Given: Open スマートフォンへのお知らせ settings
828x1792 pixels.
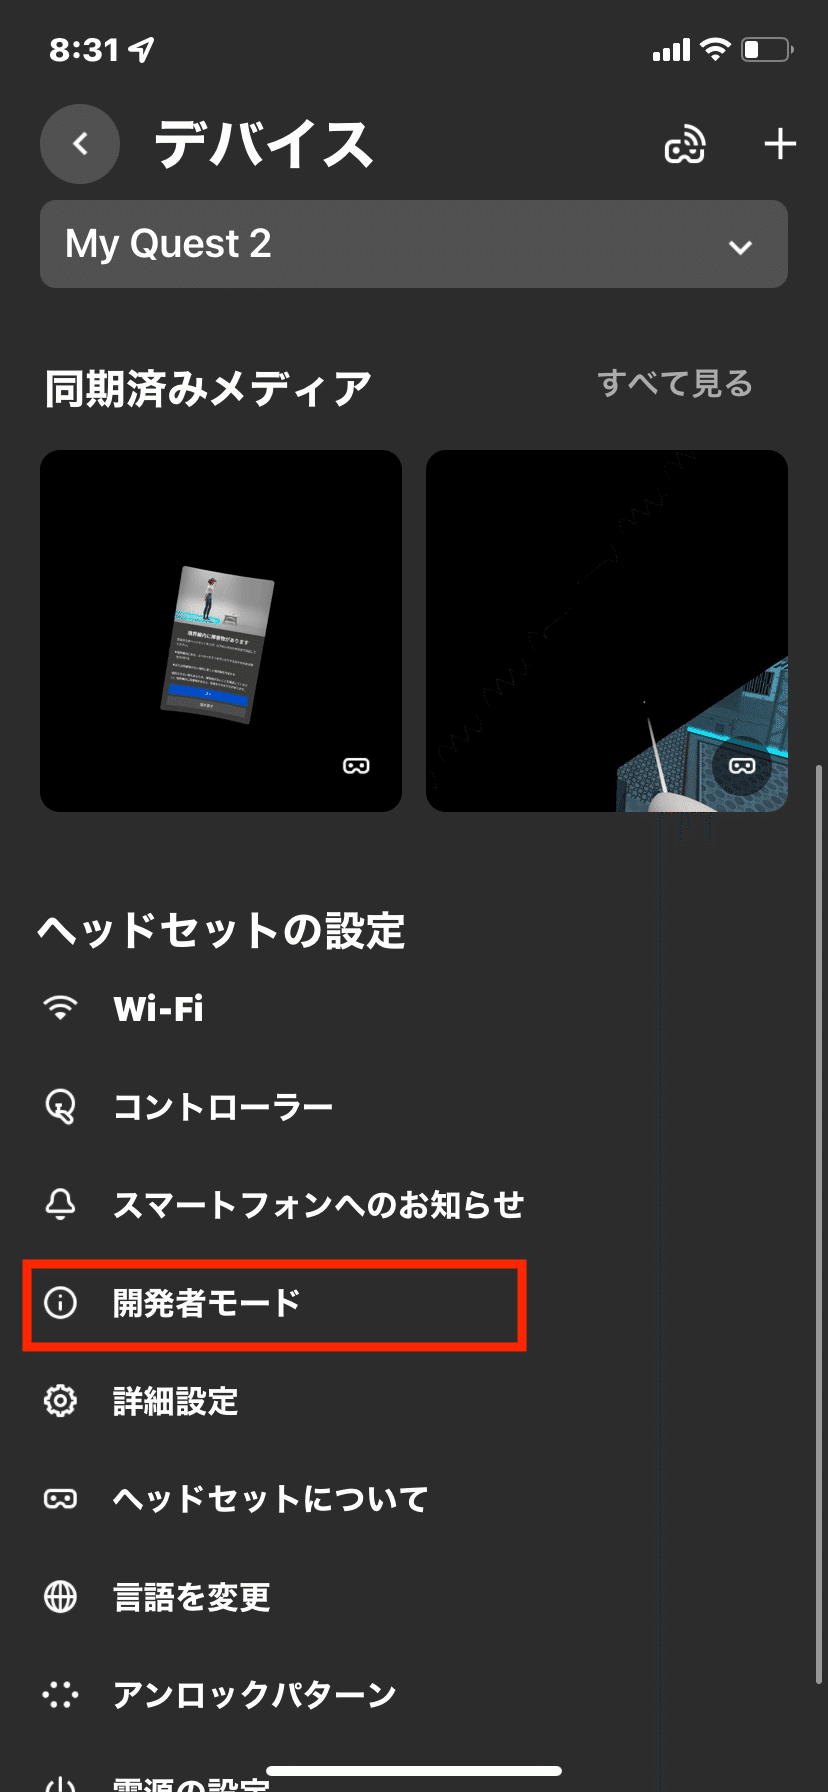Looking at the screenshot, I should click(414, 1204).
